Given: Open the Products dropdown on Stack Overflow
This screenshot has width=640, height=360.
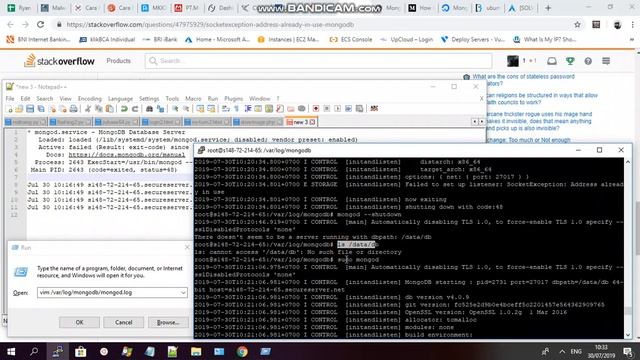Looking at the screenshot, I should (x=118, y=61).
